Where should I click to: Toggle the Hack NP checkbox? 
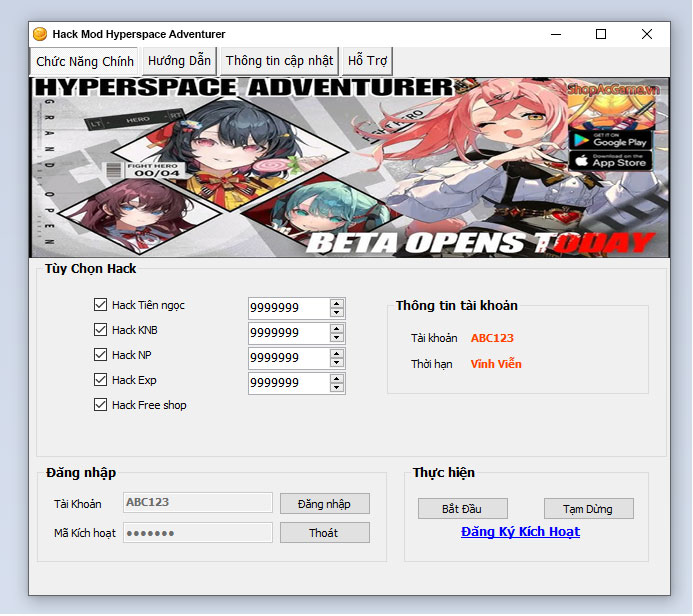[x=100, y=355]
